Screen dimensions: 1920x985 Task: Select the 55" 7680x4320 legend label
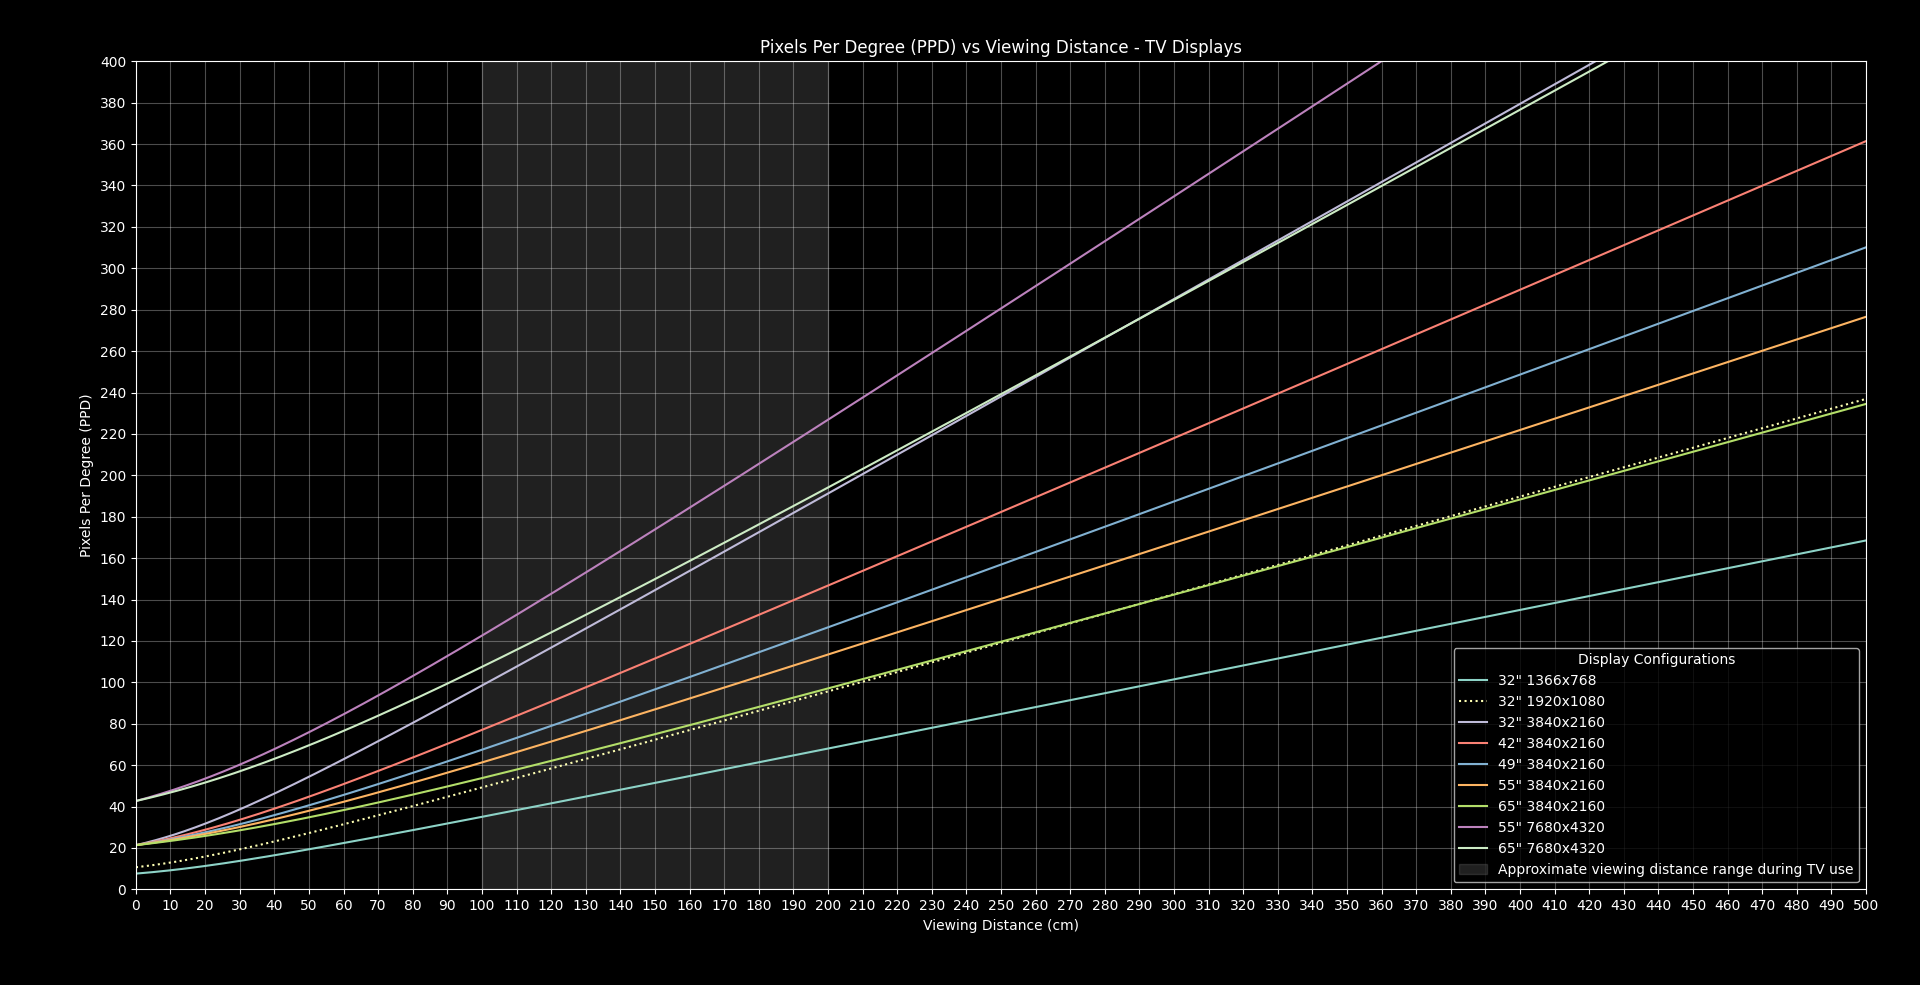pyautogui.click(x=1551, y=828)
